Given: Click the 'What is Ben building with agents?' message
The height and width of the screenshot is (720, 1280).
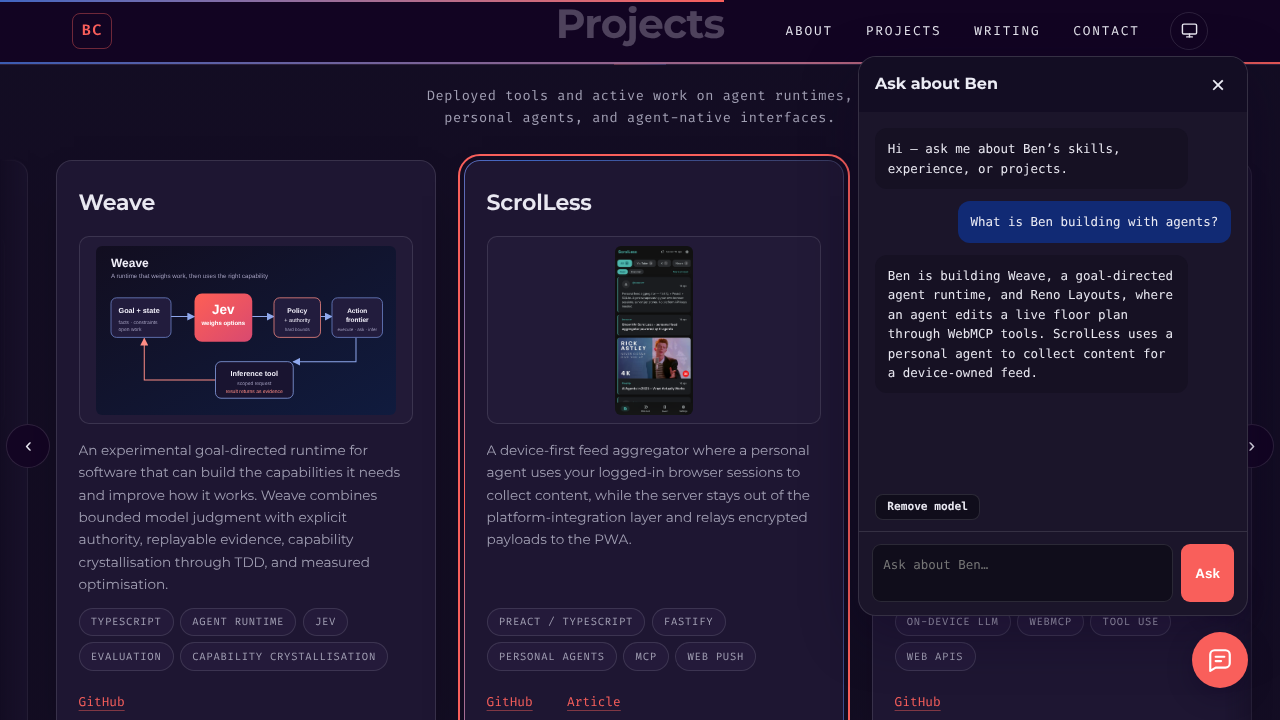Looking at the screenshot, I should point(1094,222).
